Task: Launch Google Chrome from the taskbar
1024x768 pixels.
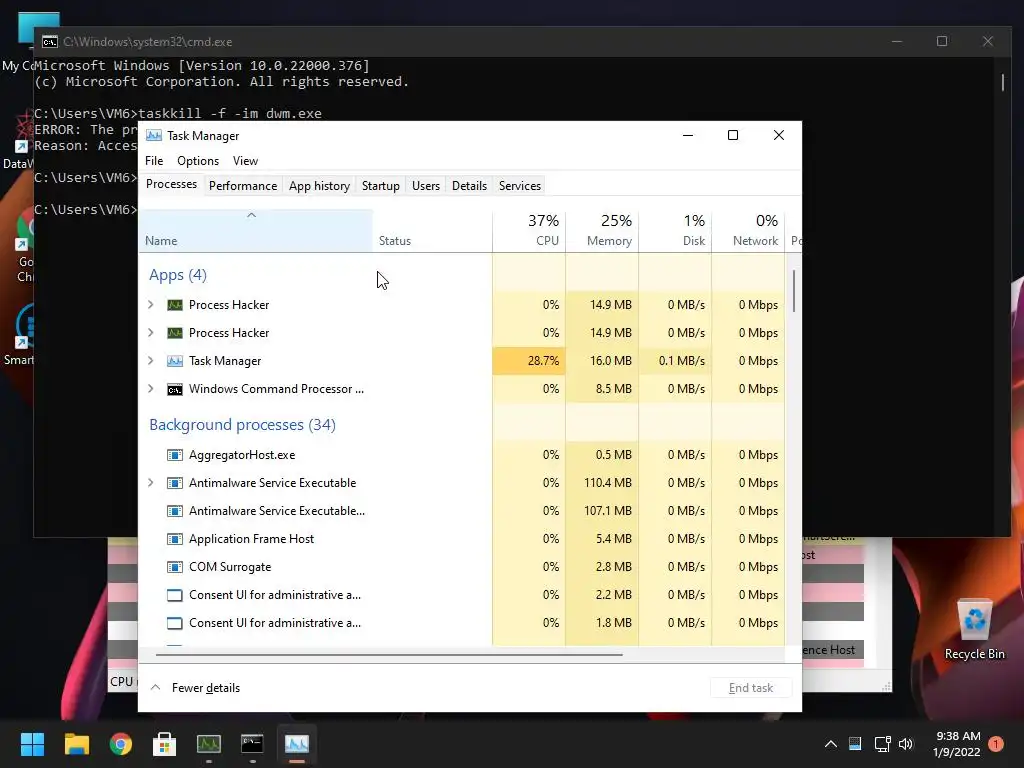Action: [x=121, y=744]
